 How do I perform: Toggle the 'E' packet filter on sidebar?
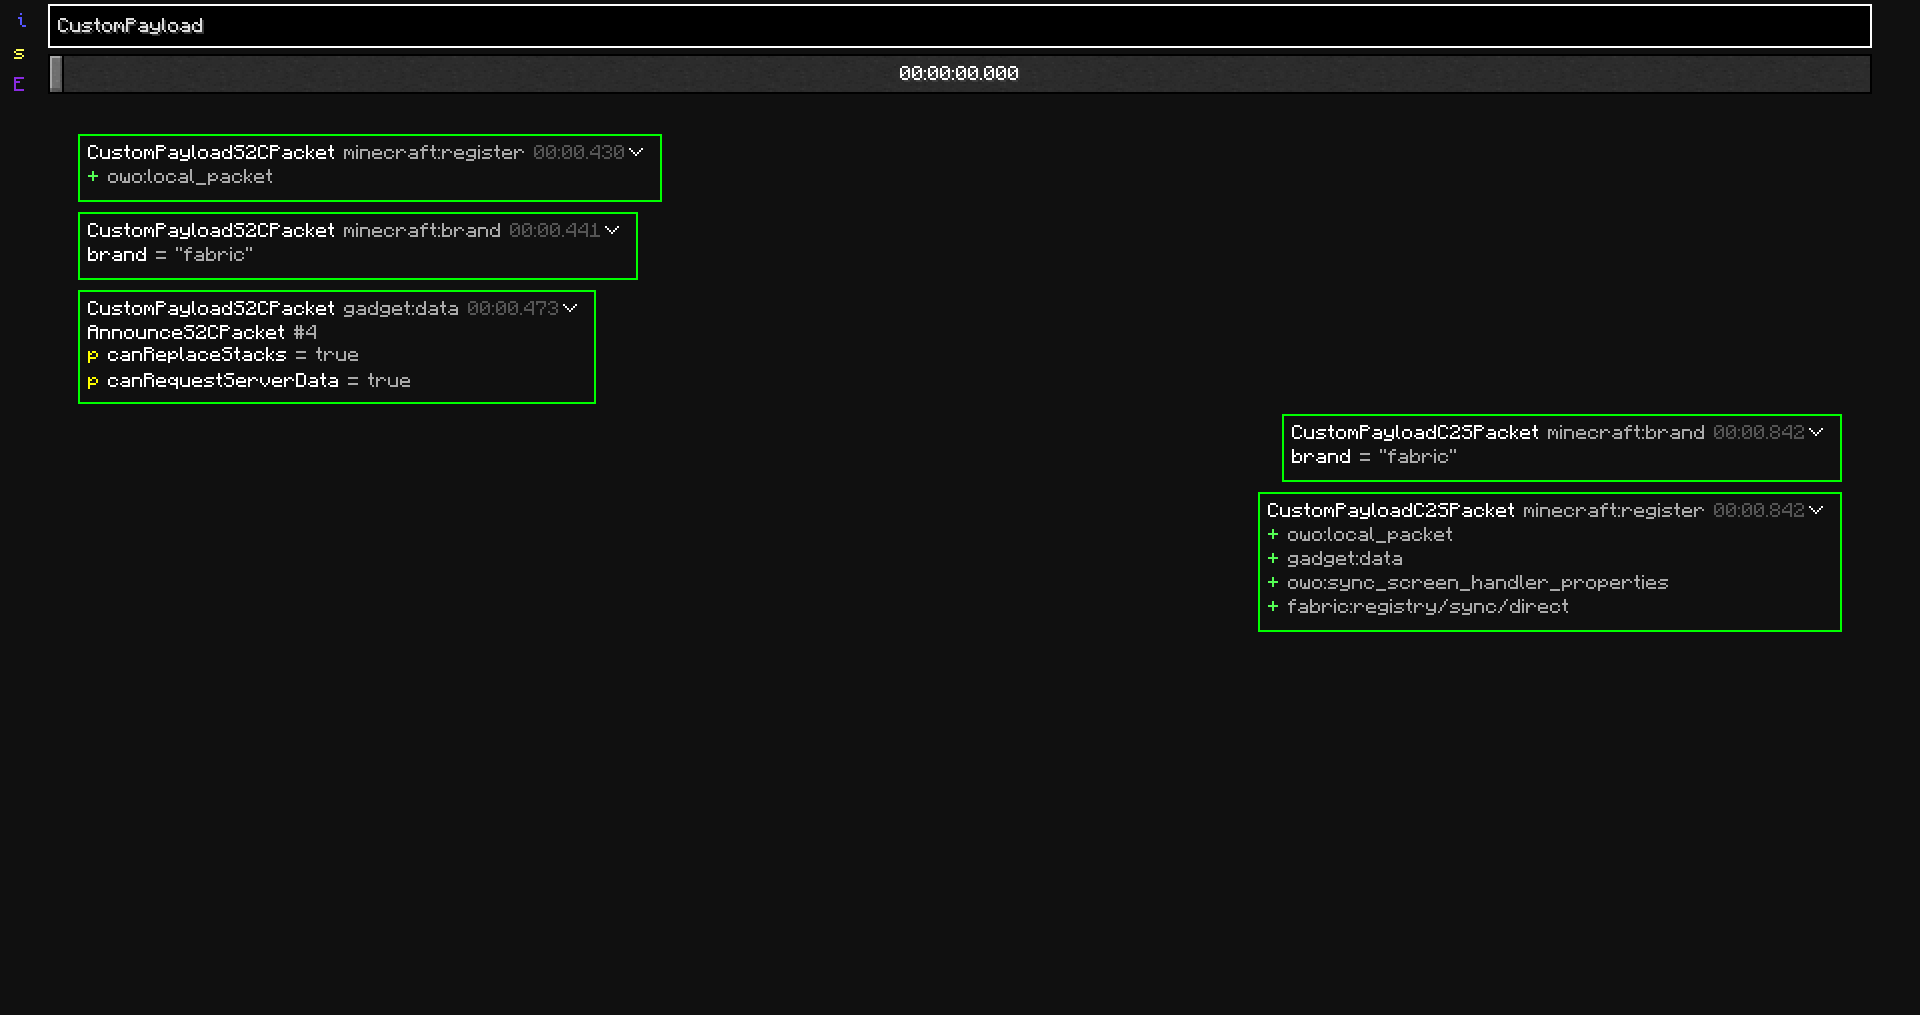[17, 85]
